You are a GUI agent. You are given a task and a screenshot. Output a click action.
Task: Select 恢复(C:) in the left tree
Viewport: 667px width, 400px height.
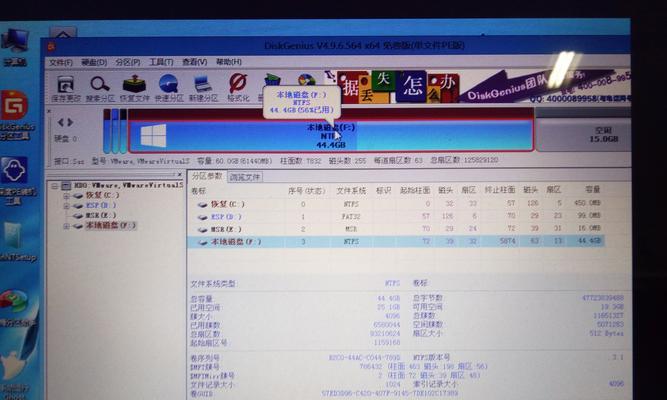(x=102, y=195)
